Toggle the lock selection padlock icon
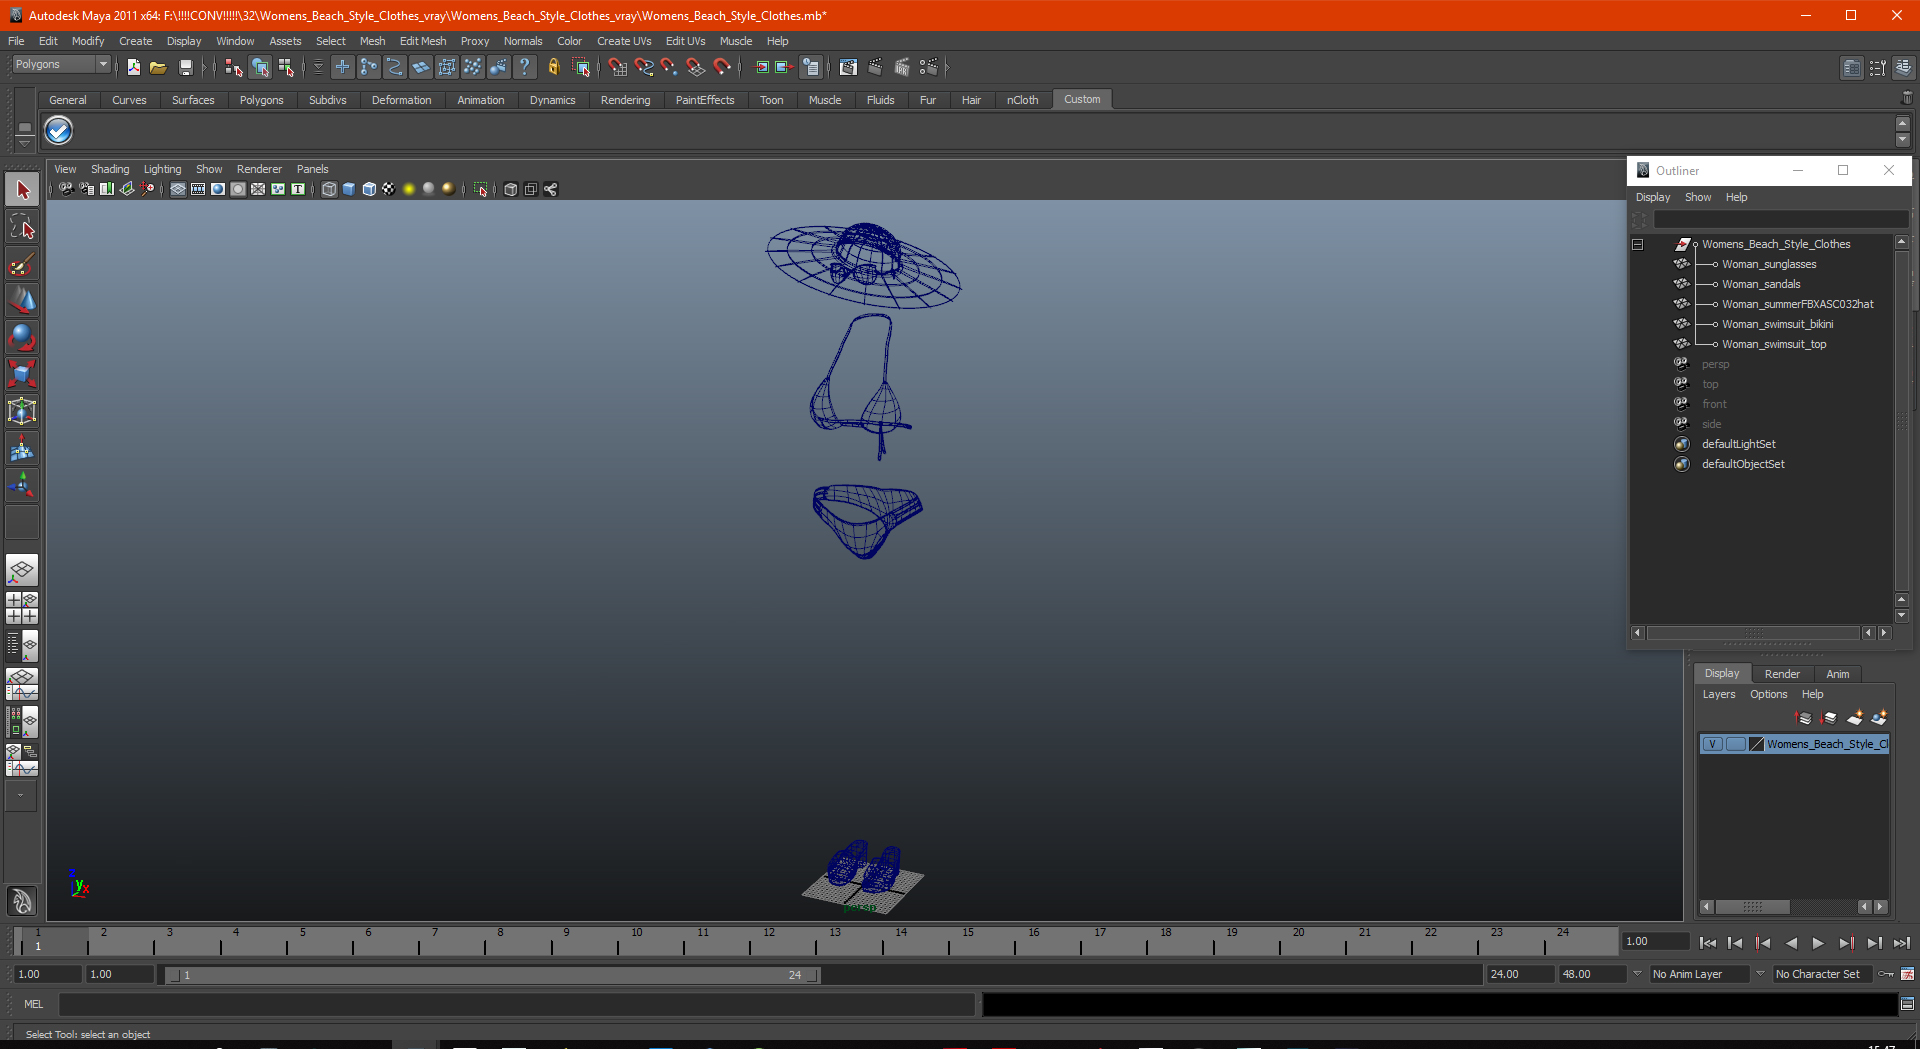 [x=553, y=67]
